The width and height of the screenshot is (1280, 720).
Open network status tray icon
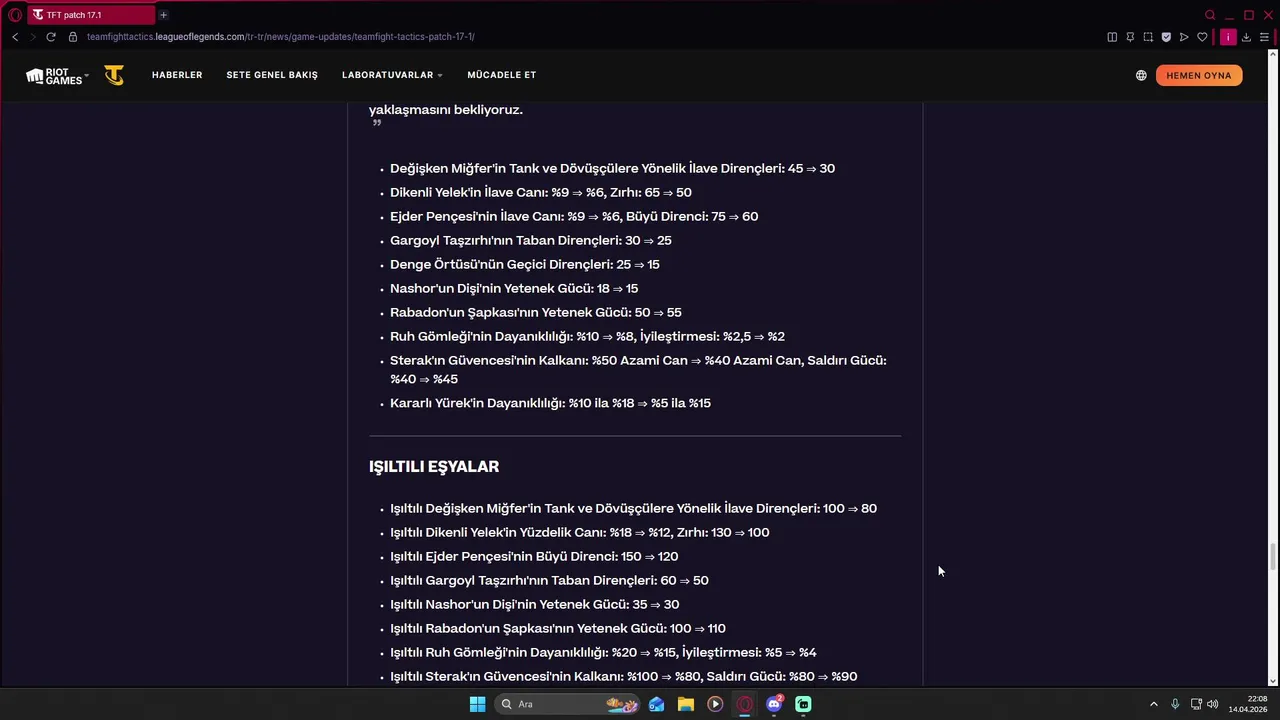1196,704
